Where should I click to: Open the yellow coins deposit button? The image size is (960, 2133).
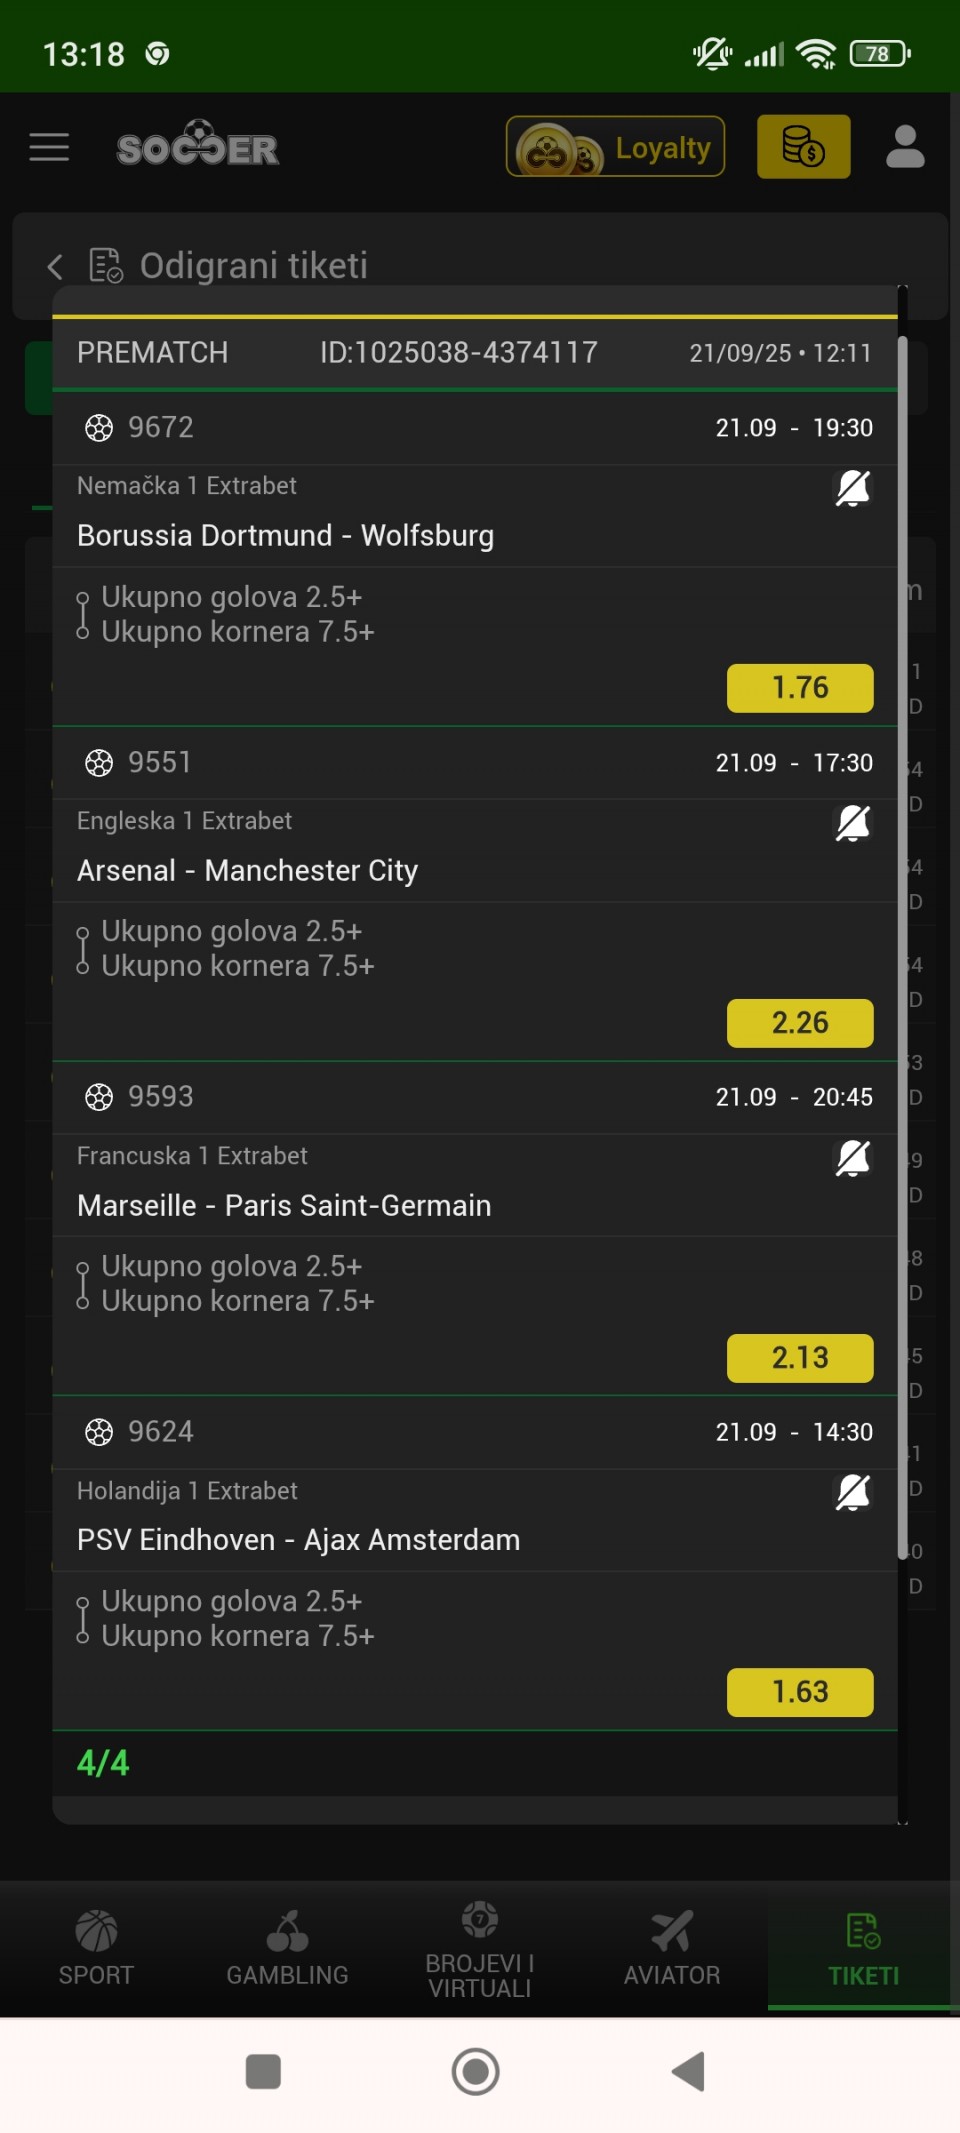pos(803,147)
